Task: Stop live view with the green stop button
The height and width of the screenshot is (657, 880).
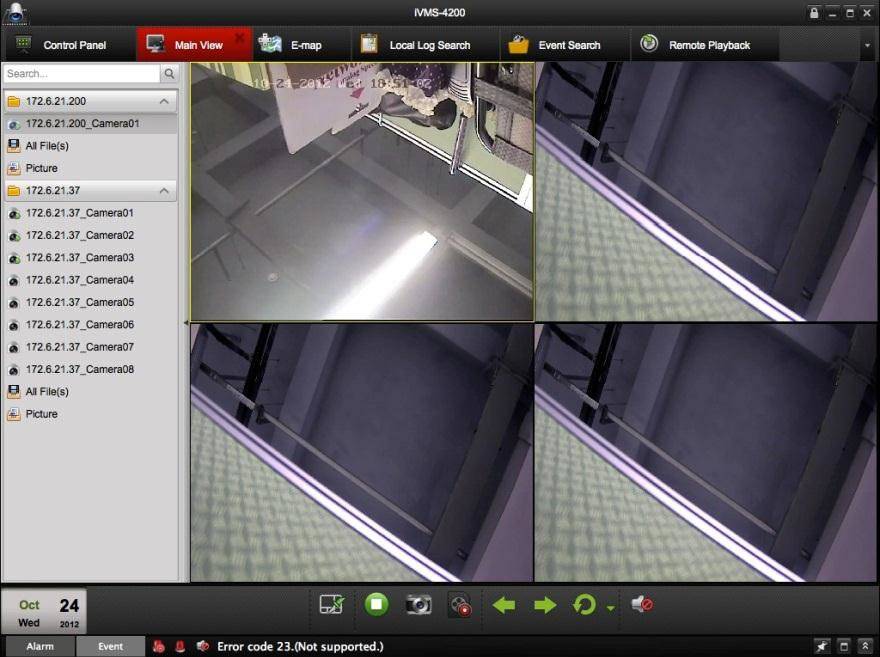Action: click(376, 604)
